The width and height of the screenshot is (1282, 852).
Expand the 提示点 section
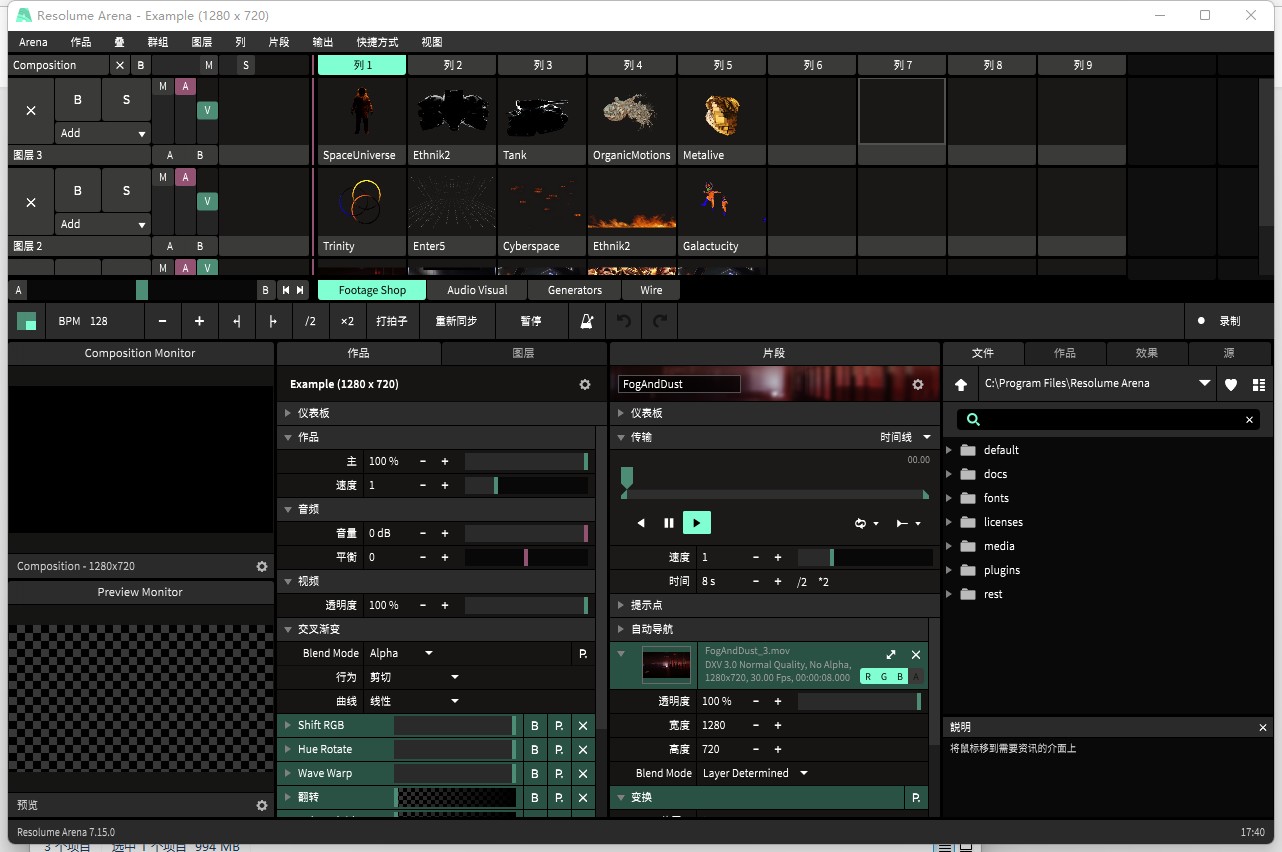tap(623, 605)
